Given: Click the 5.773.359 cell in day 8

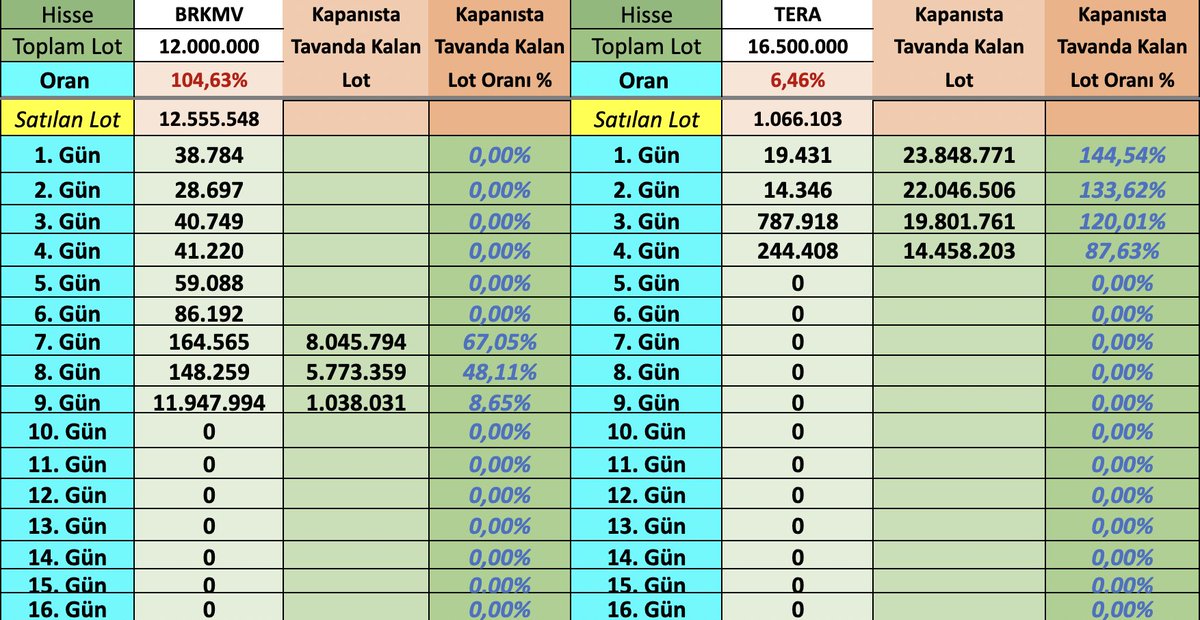Looking at the screenshot, I should (356, 373).
